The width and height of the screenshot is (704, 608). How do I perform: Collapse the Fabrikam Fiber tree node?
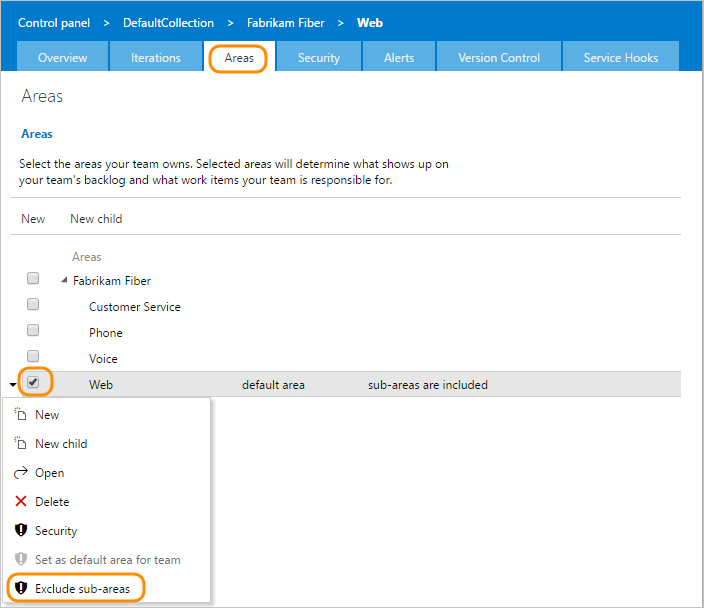click(64, 280)
